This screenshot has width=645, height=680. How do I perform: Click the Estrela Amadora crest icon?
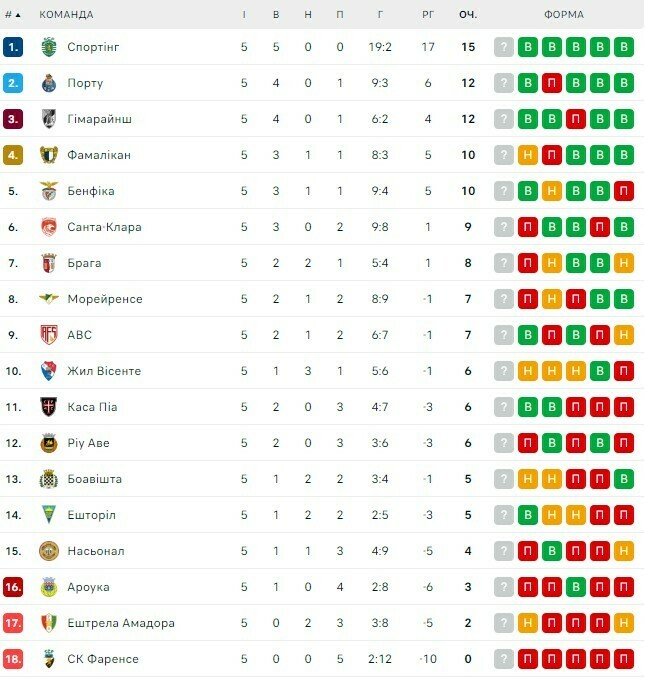48,623
